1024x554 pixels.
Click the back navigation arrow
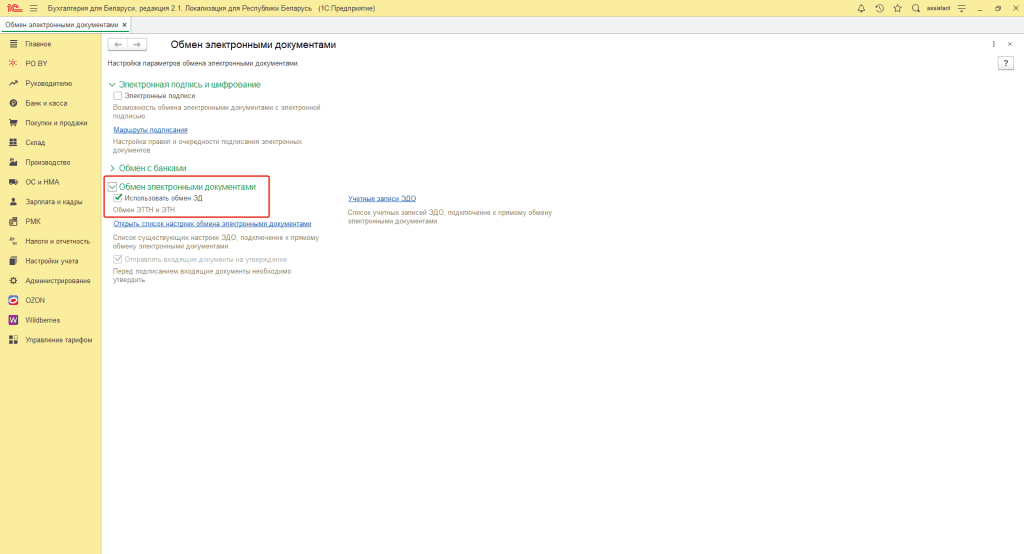coord(118,45)
